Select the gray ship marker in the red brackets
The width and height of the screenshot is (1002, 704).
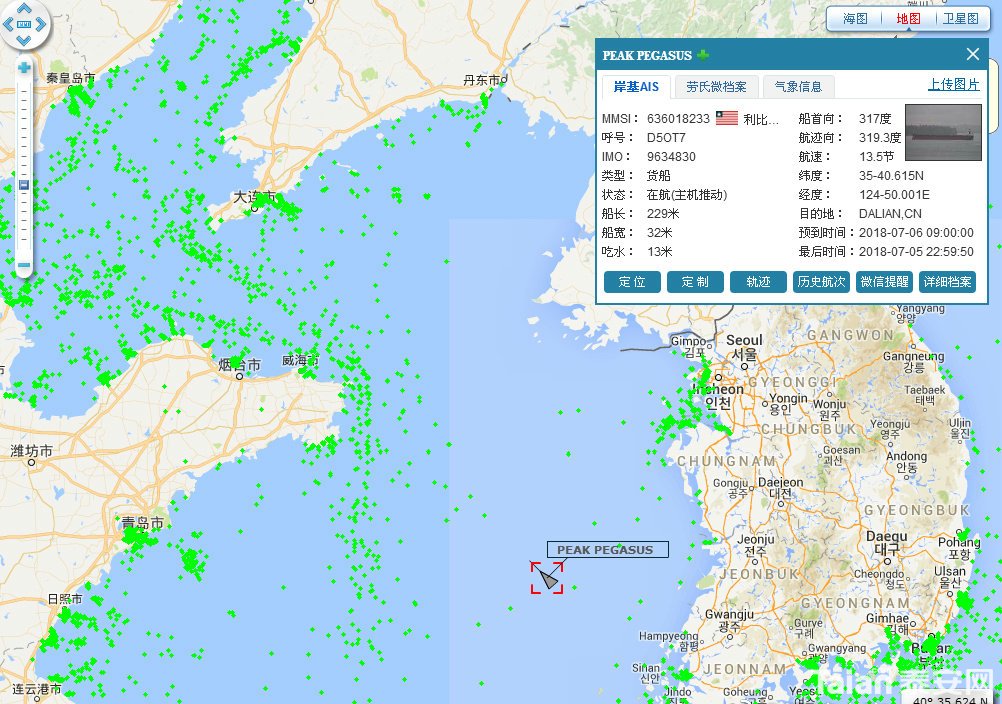548,578
